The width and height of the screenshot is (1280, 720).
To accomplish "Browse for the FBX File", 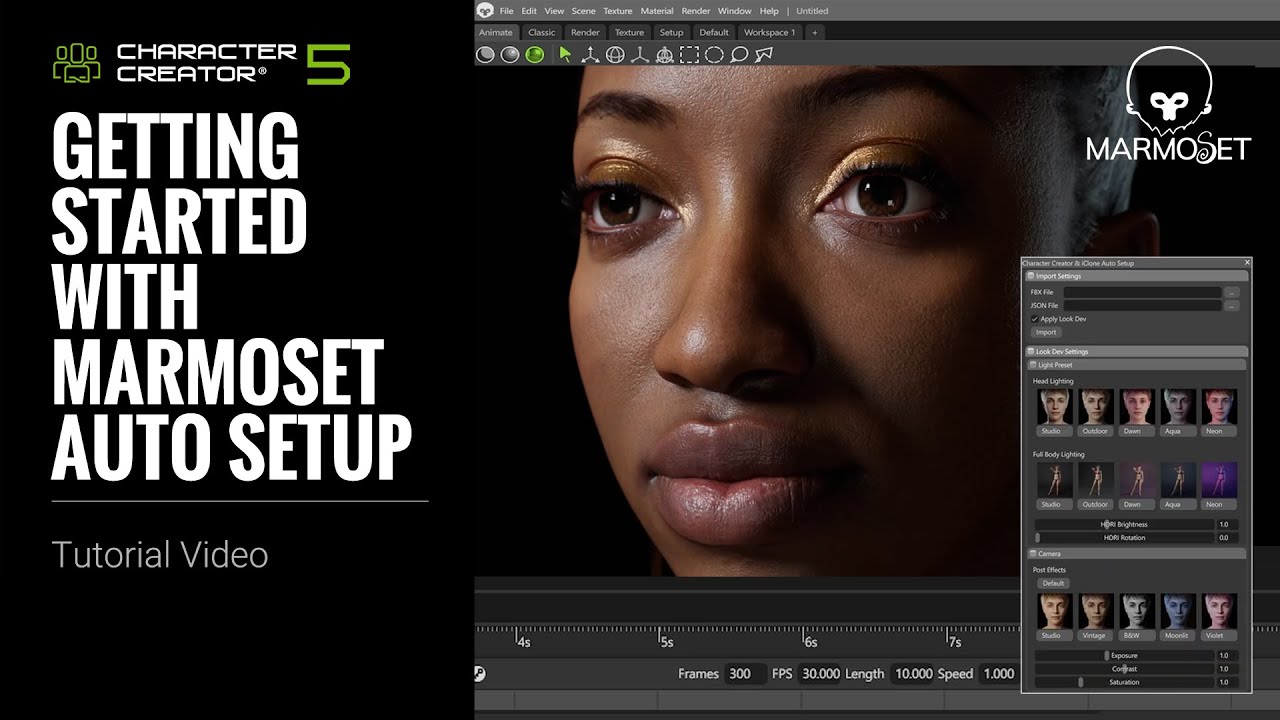I will click(x=1232, y=292).
